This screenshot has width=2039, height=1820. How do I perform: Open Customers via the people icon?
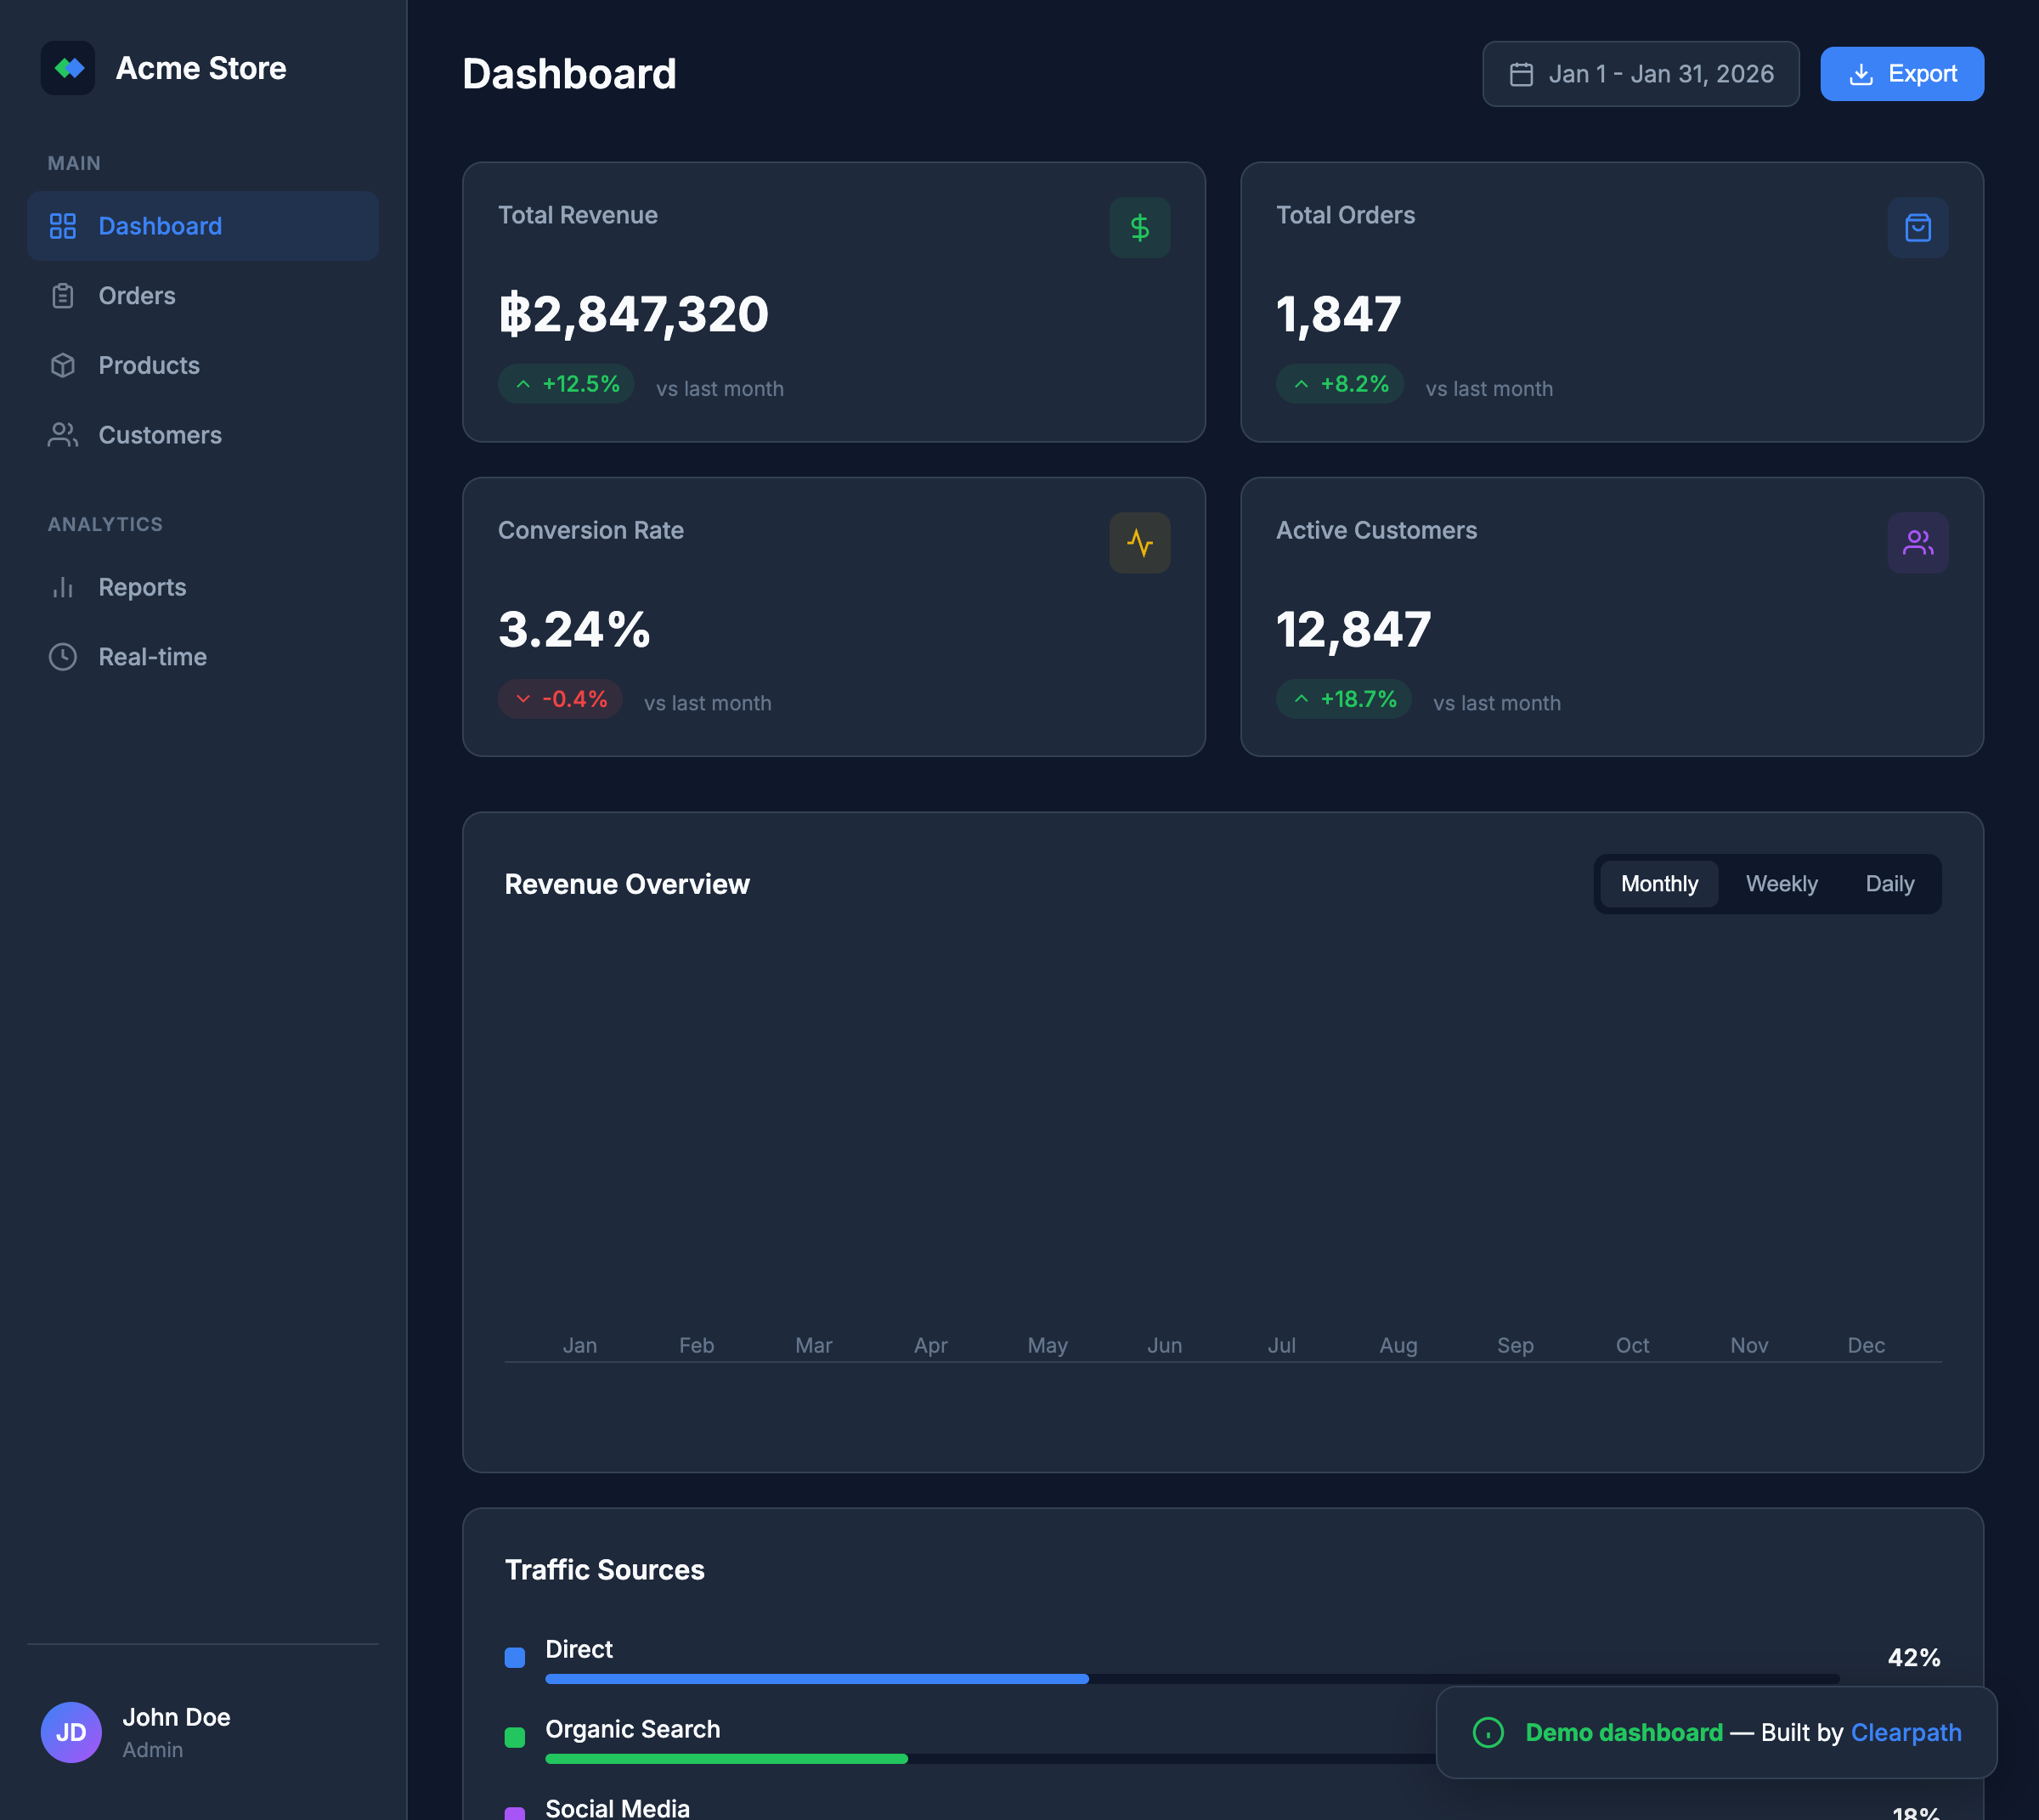[63, 435]
